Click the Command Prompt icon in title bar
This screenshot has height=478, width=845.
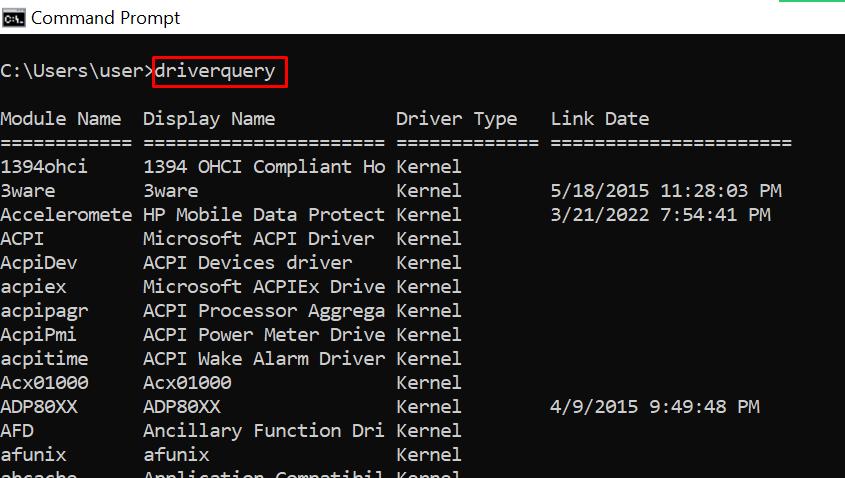pos(13,17)
